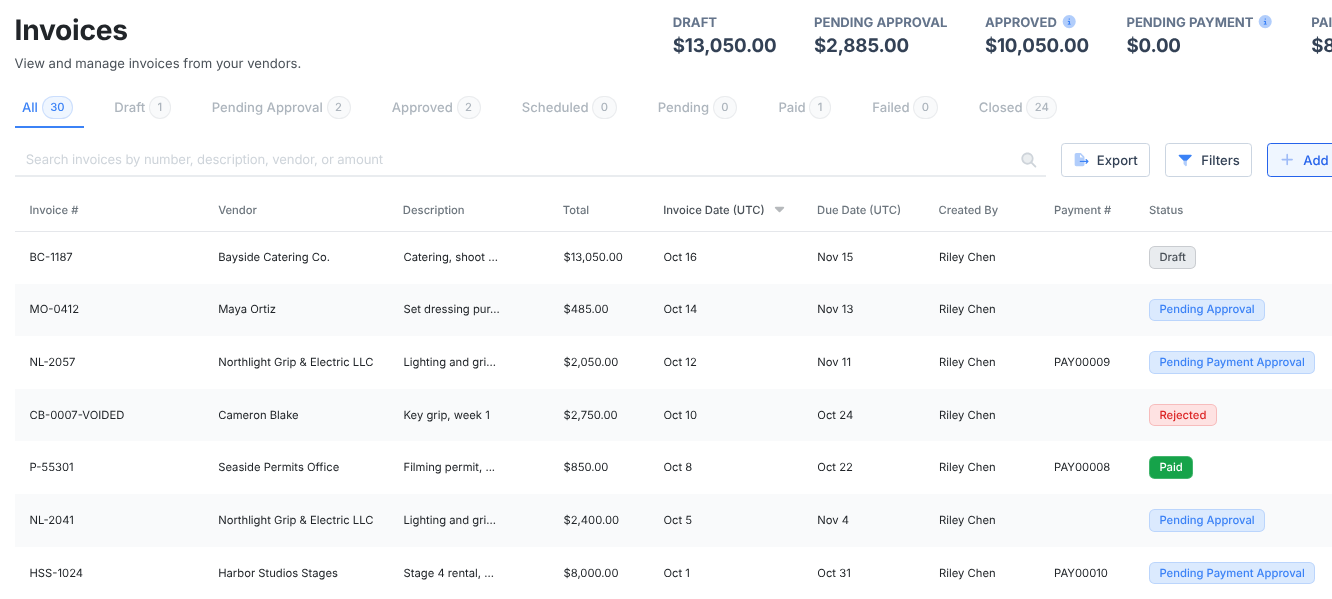Click the Nov 15 due date
This screenshot has height=599, width=1332.
[x=835, y=257]
